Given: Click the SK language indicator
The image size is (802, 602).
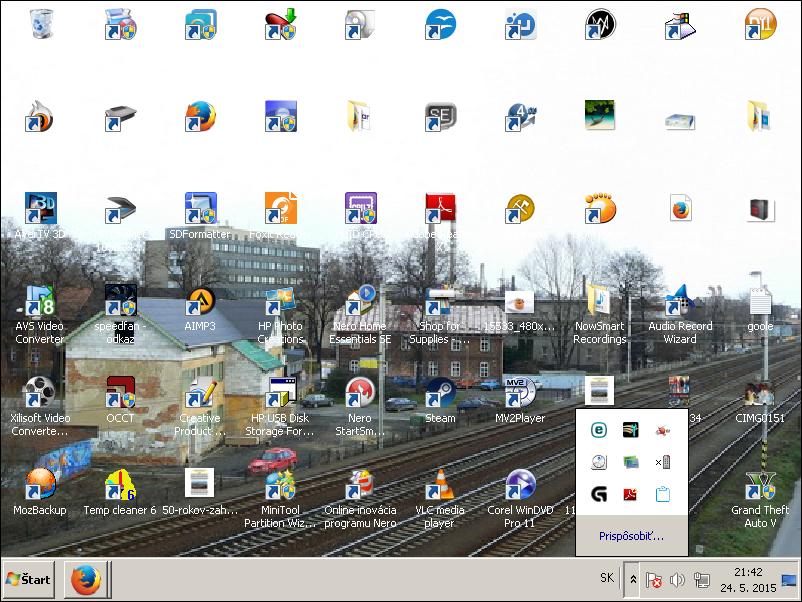Looking at the screenshot, I should pos(607,578).
